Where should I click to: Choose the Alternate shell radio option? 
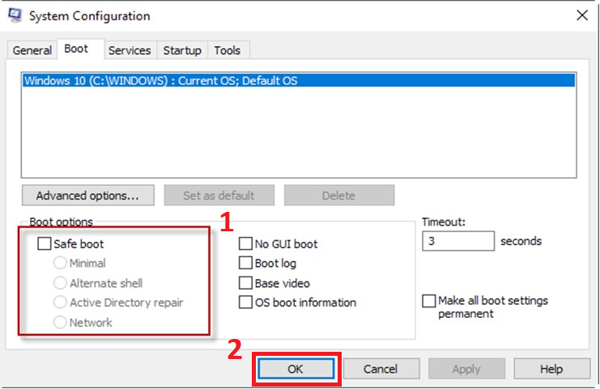60,283
